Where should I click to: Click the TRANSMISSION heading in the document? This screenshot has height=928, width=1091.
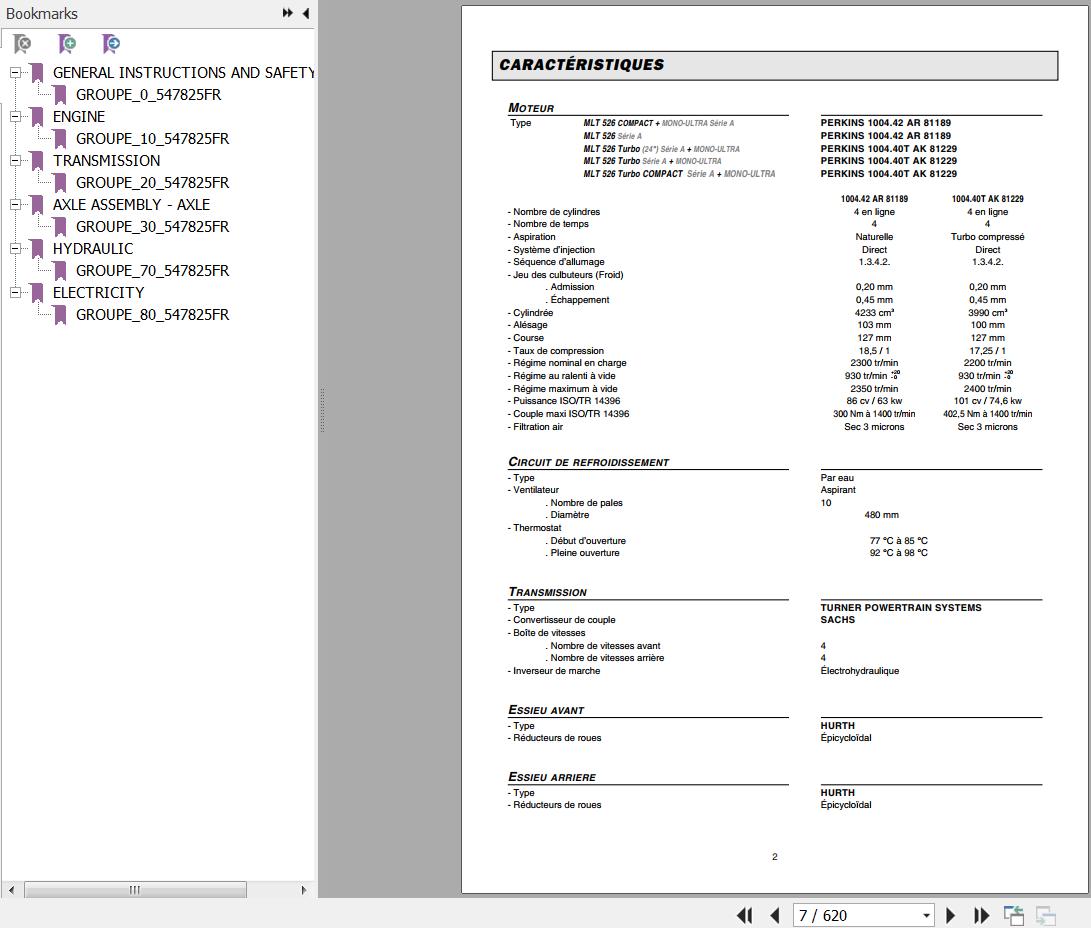click(x=548, y=592)
